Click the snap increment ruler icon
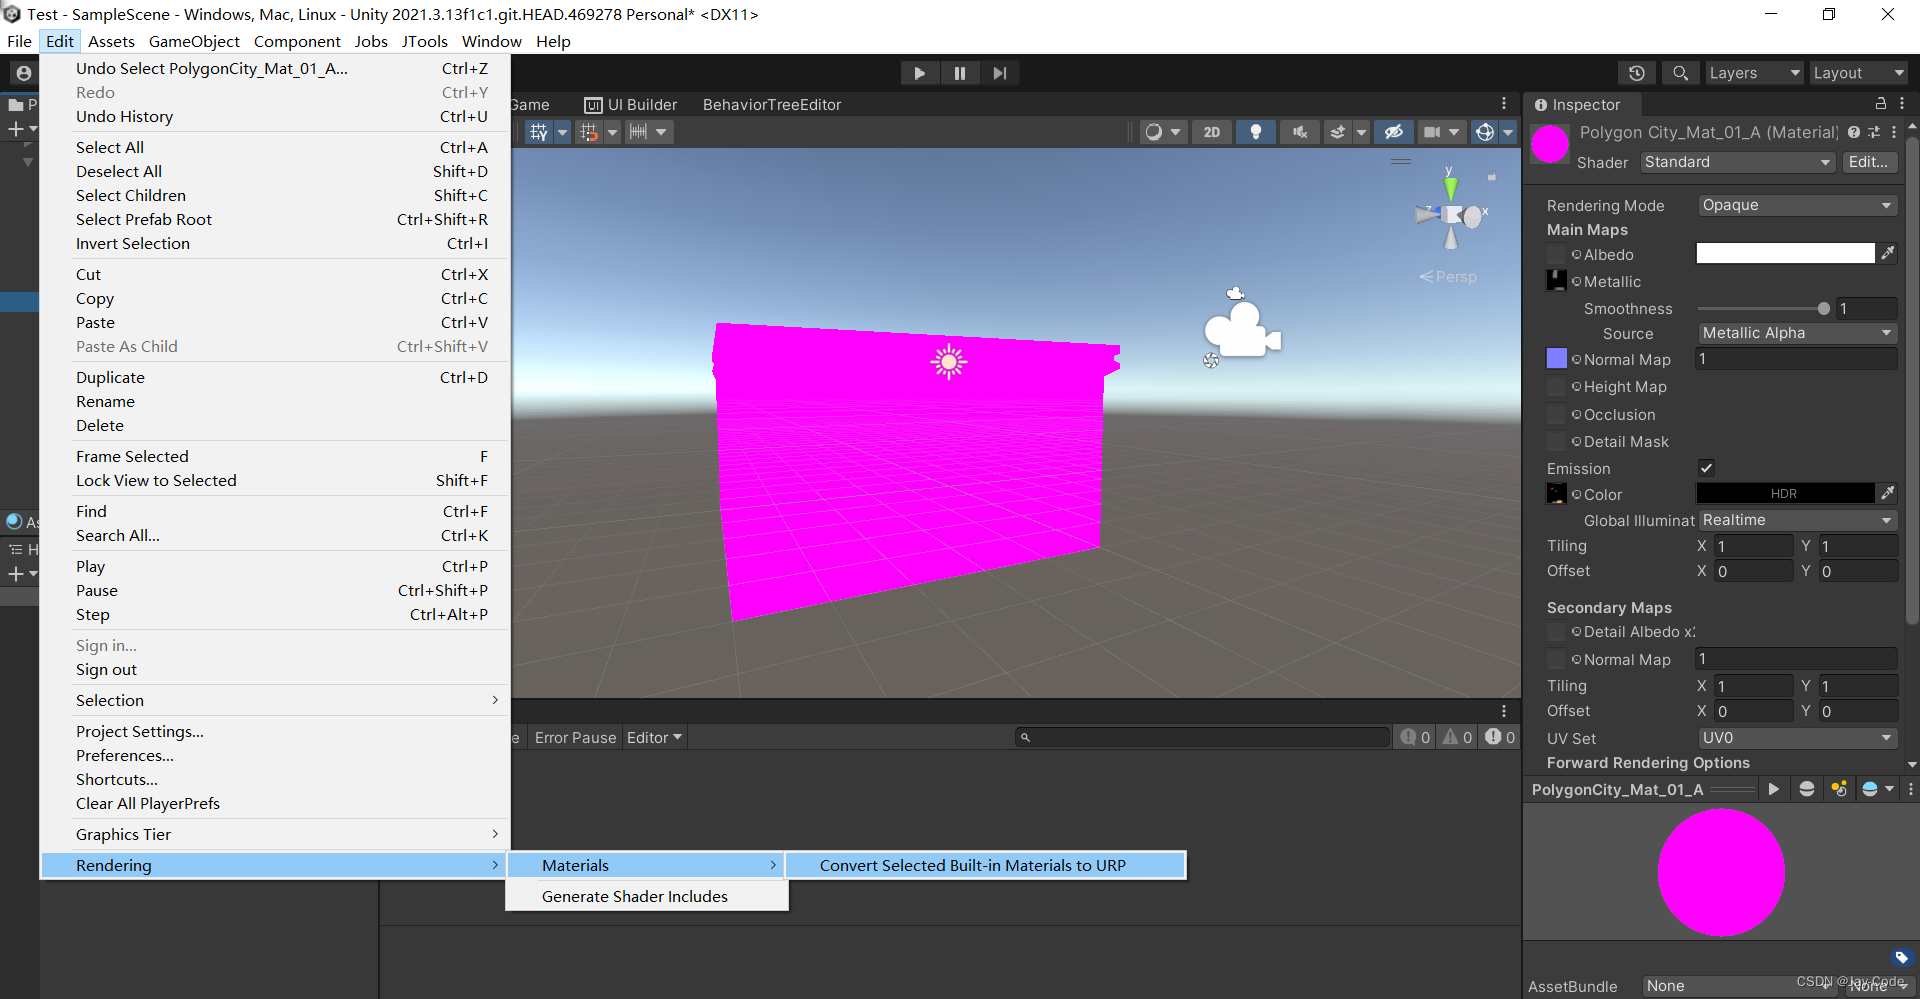 (x=638, y=132)
